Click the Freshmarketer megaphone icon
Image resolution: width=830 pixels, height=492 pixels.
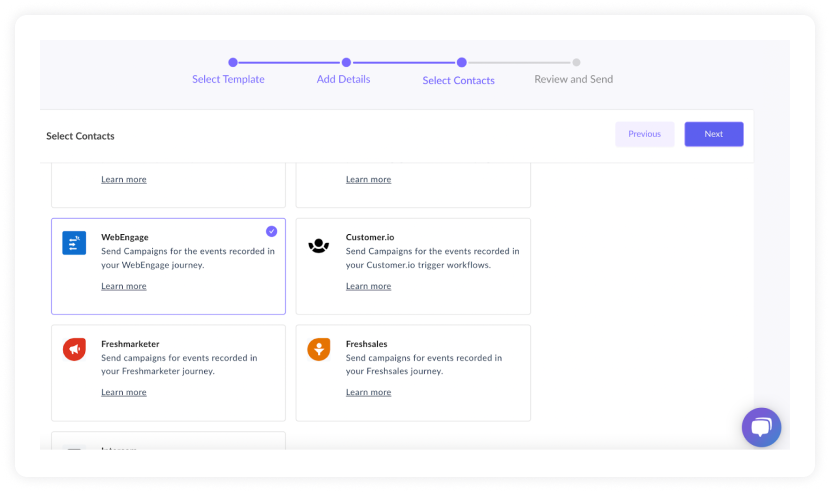coord(74,350)
